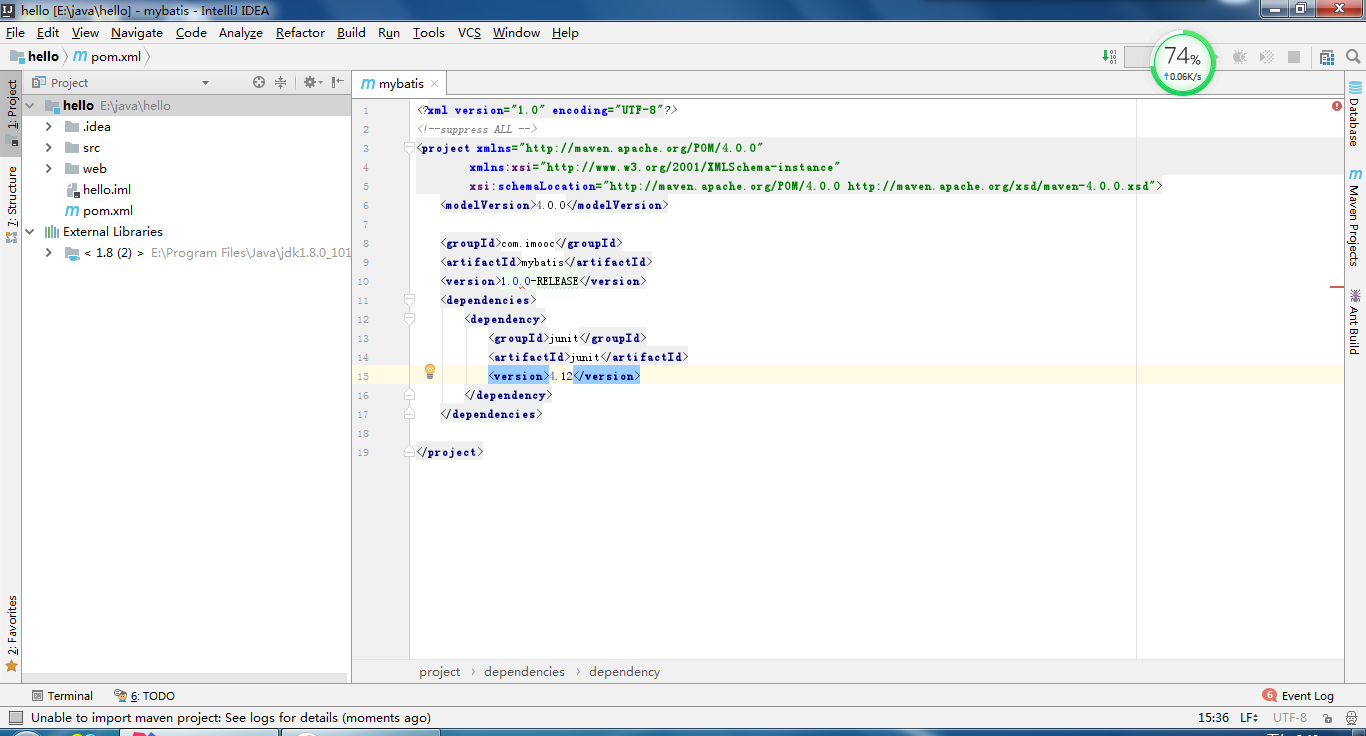The width and height of the screenshot is (1366, 736).
Task: Click the project breadcrumb below editor
Action: click(440, 672)
